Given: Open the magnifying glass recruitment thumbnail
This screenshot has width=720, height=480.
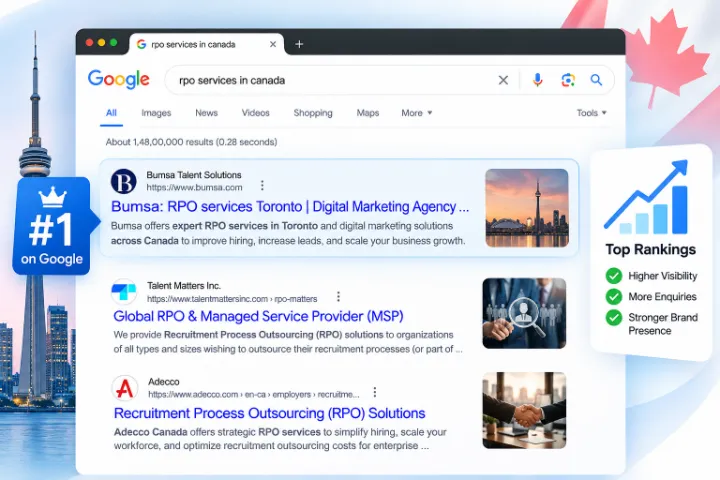Looking at the screenshot, I should (524, 313).
